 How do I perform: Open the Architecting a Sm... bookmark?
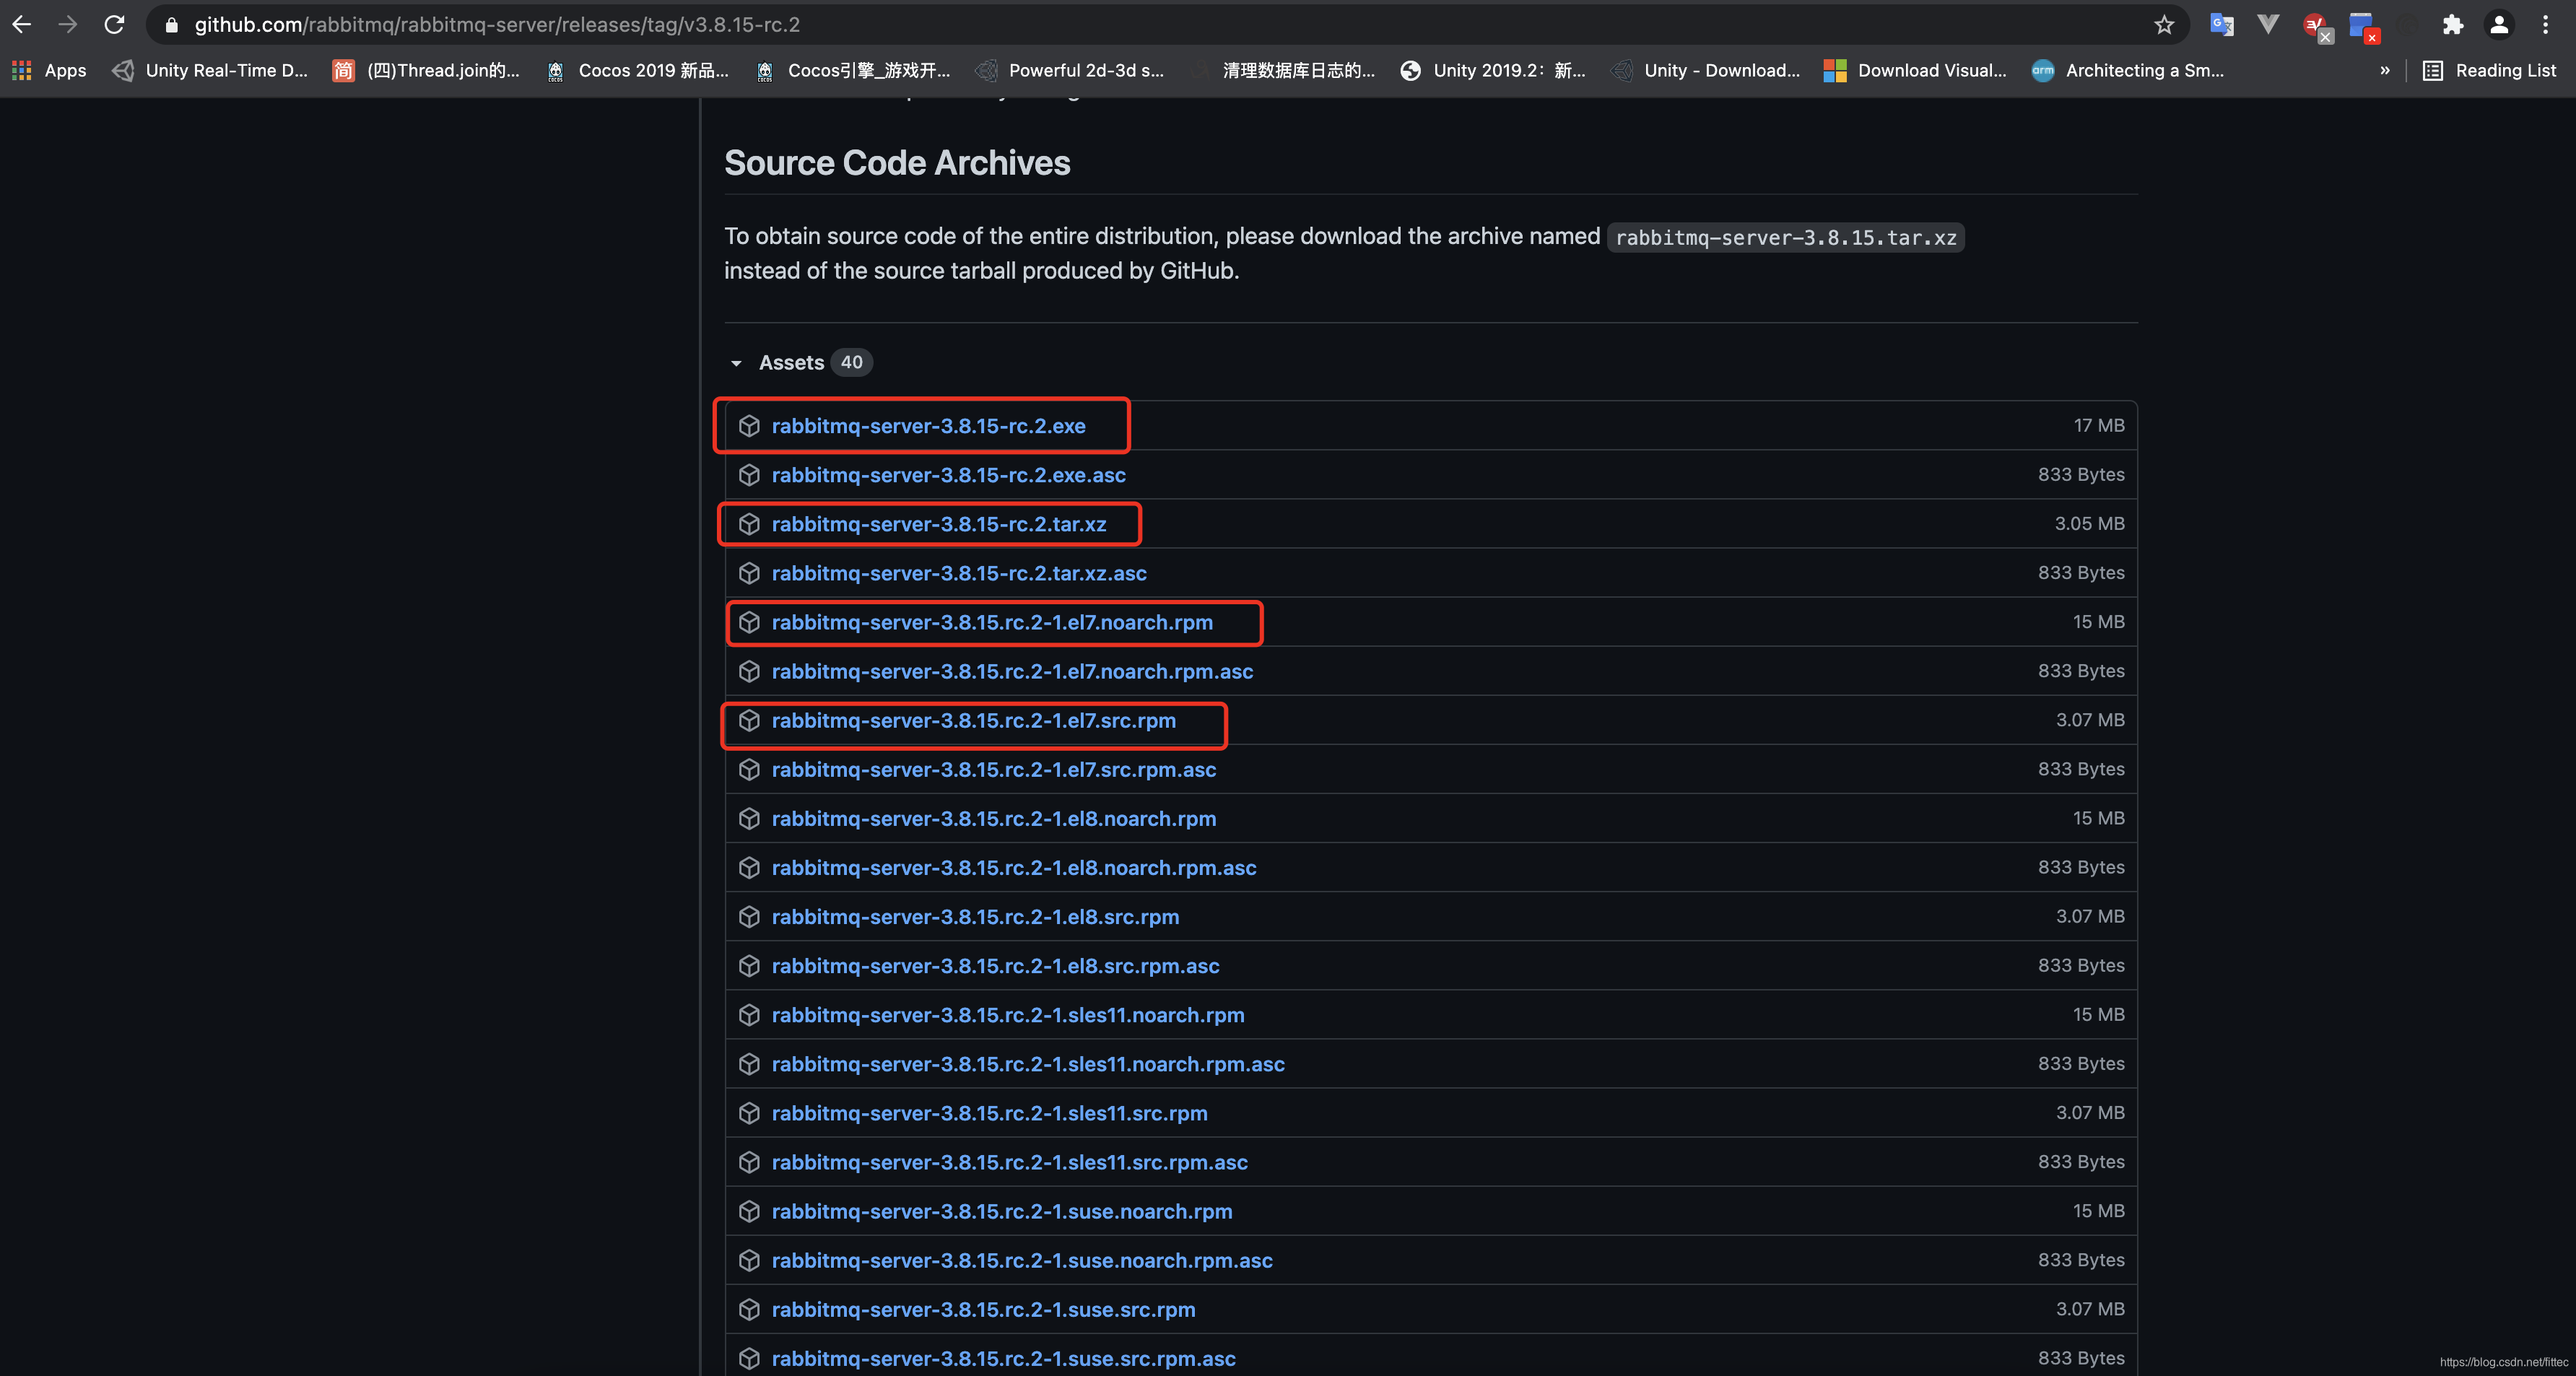pyautogui.click(x=2128, y=70)
